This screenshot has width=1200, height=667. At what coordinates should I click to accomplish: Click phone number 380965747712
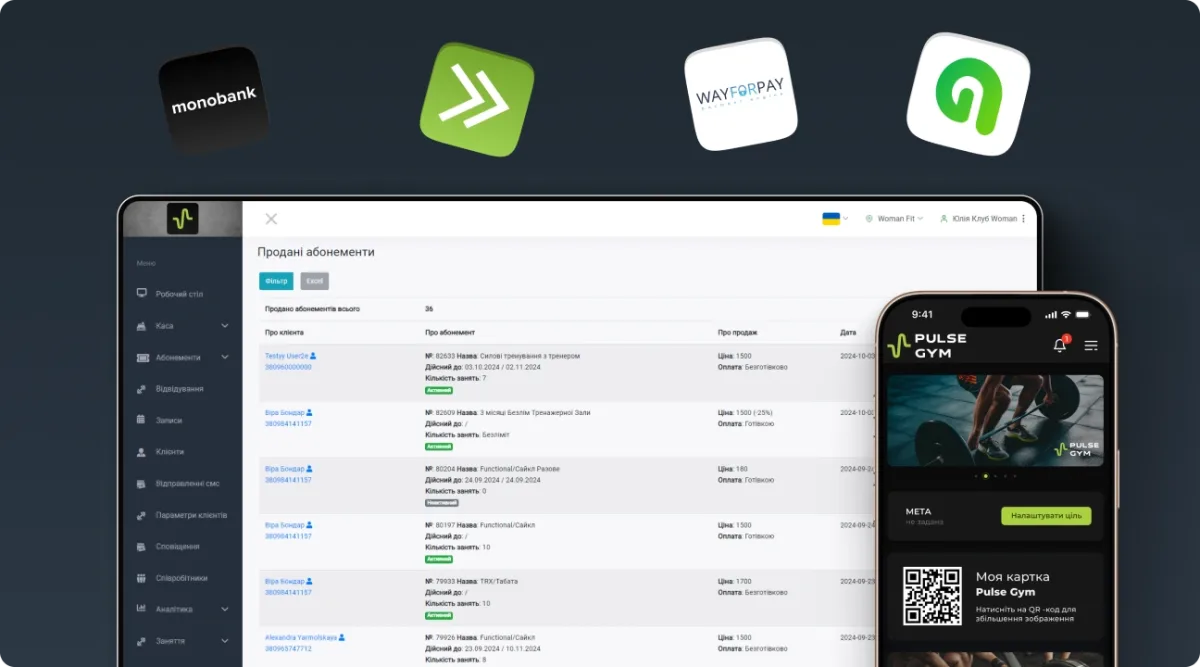click(x=288, y=648)
